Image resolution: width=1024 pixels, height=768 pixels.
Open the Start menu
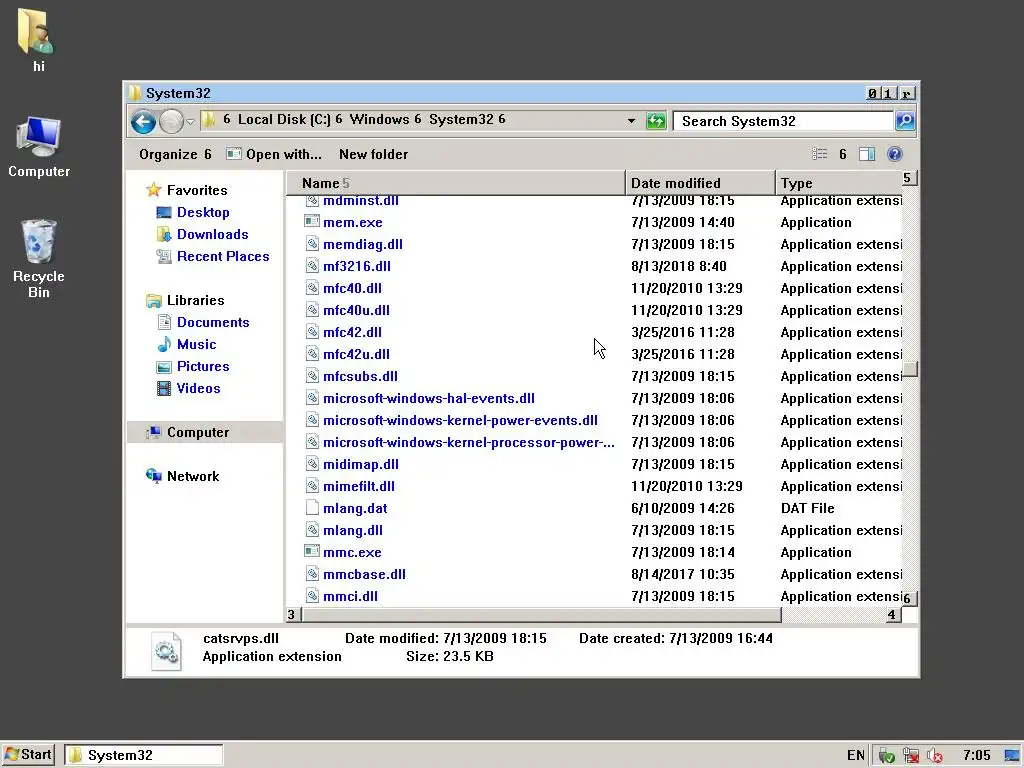coord(28,755)
